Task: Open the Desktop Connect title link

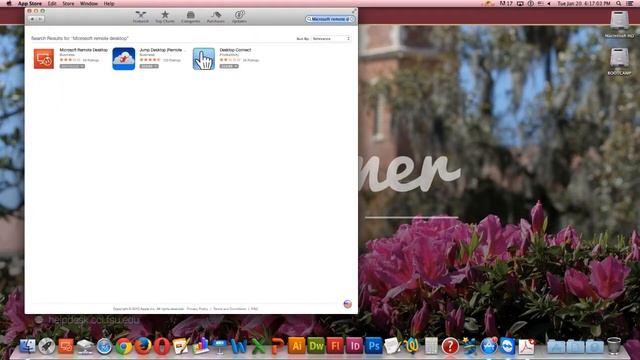Action: pos(236,50)
